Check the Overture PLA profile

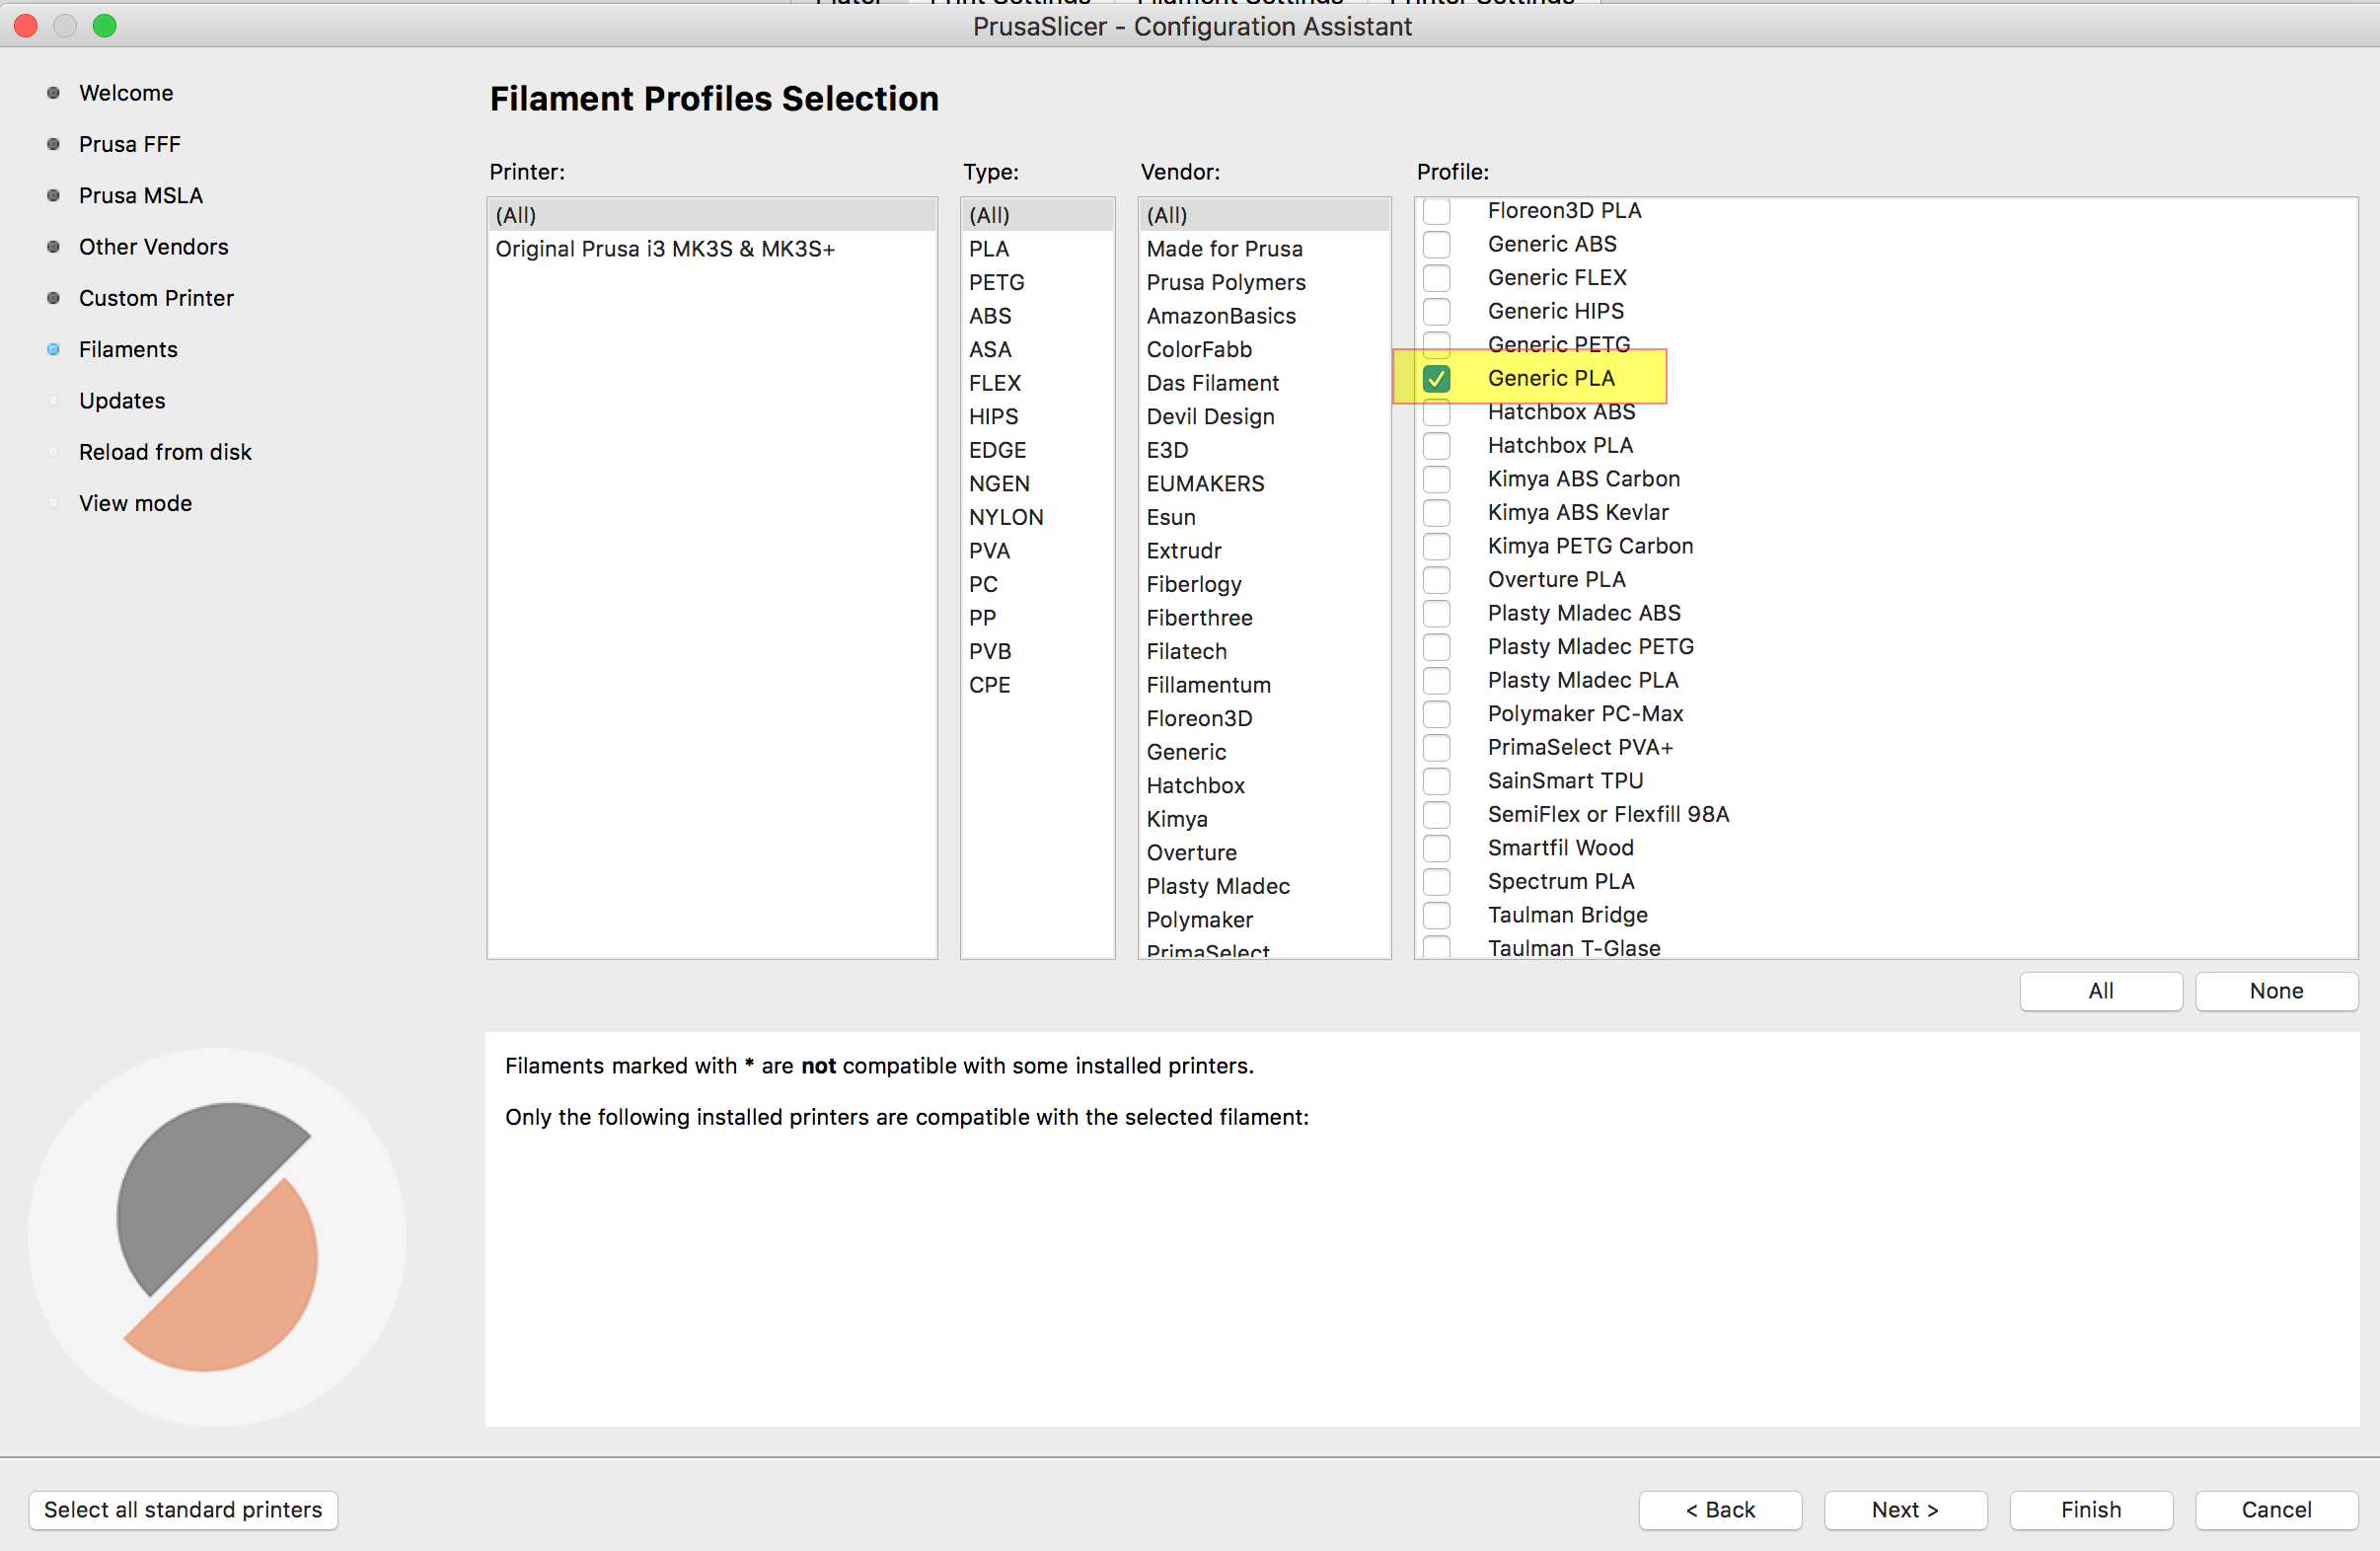[x=1436, y=580]
